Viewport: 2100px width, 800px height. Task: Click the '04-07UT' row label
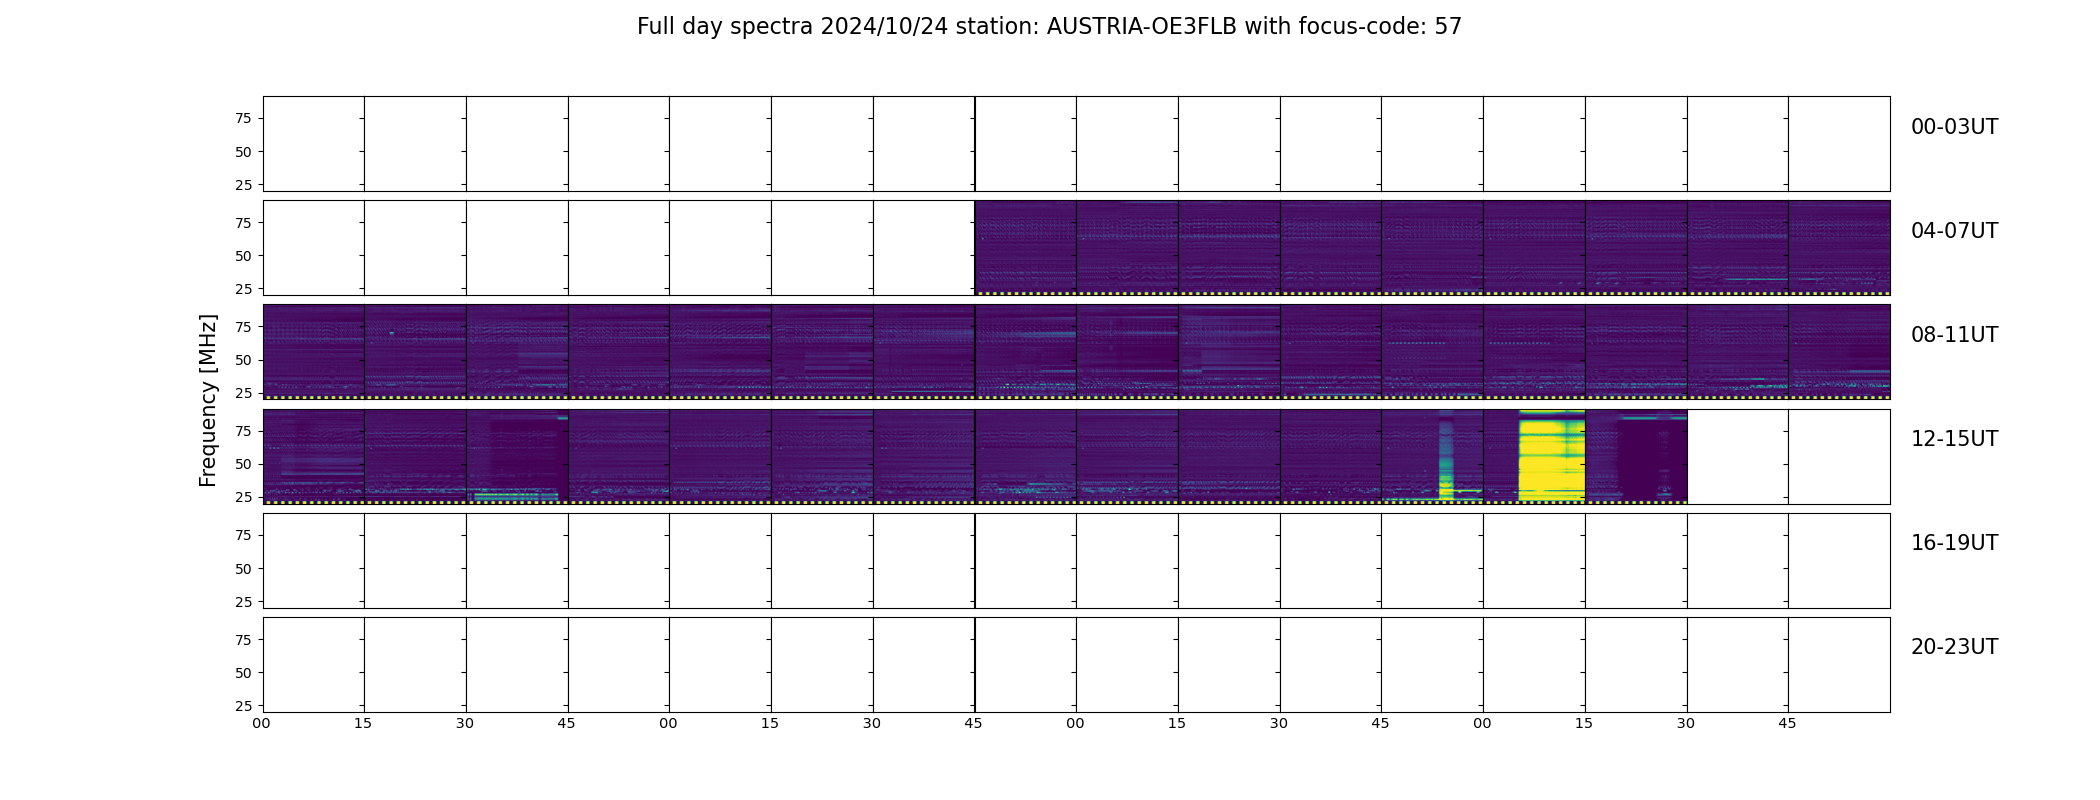click(x=1954, y=231)
